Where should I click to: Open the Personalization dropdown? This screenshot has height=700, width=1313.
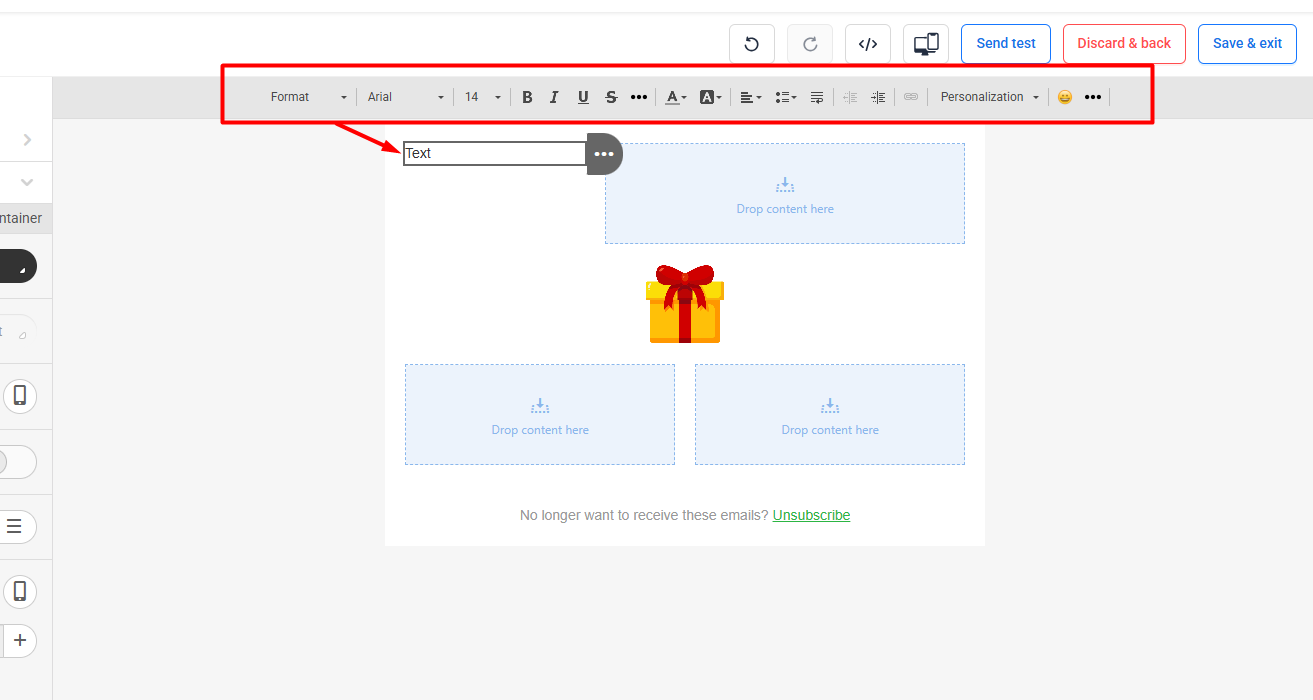[x=989, y=97]
